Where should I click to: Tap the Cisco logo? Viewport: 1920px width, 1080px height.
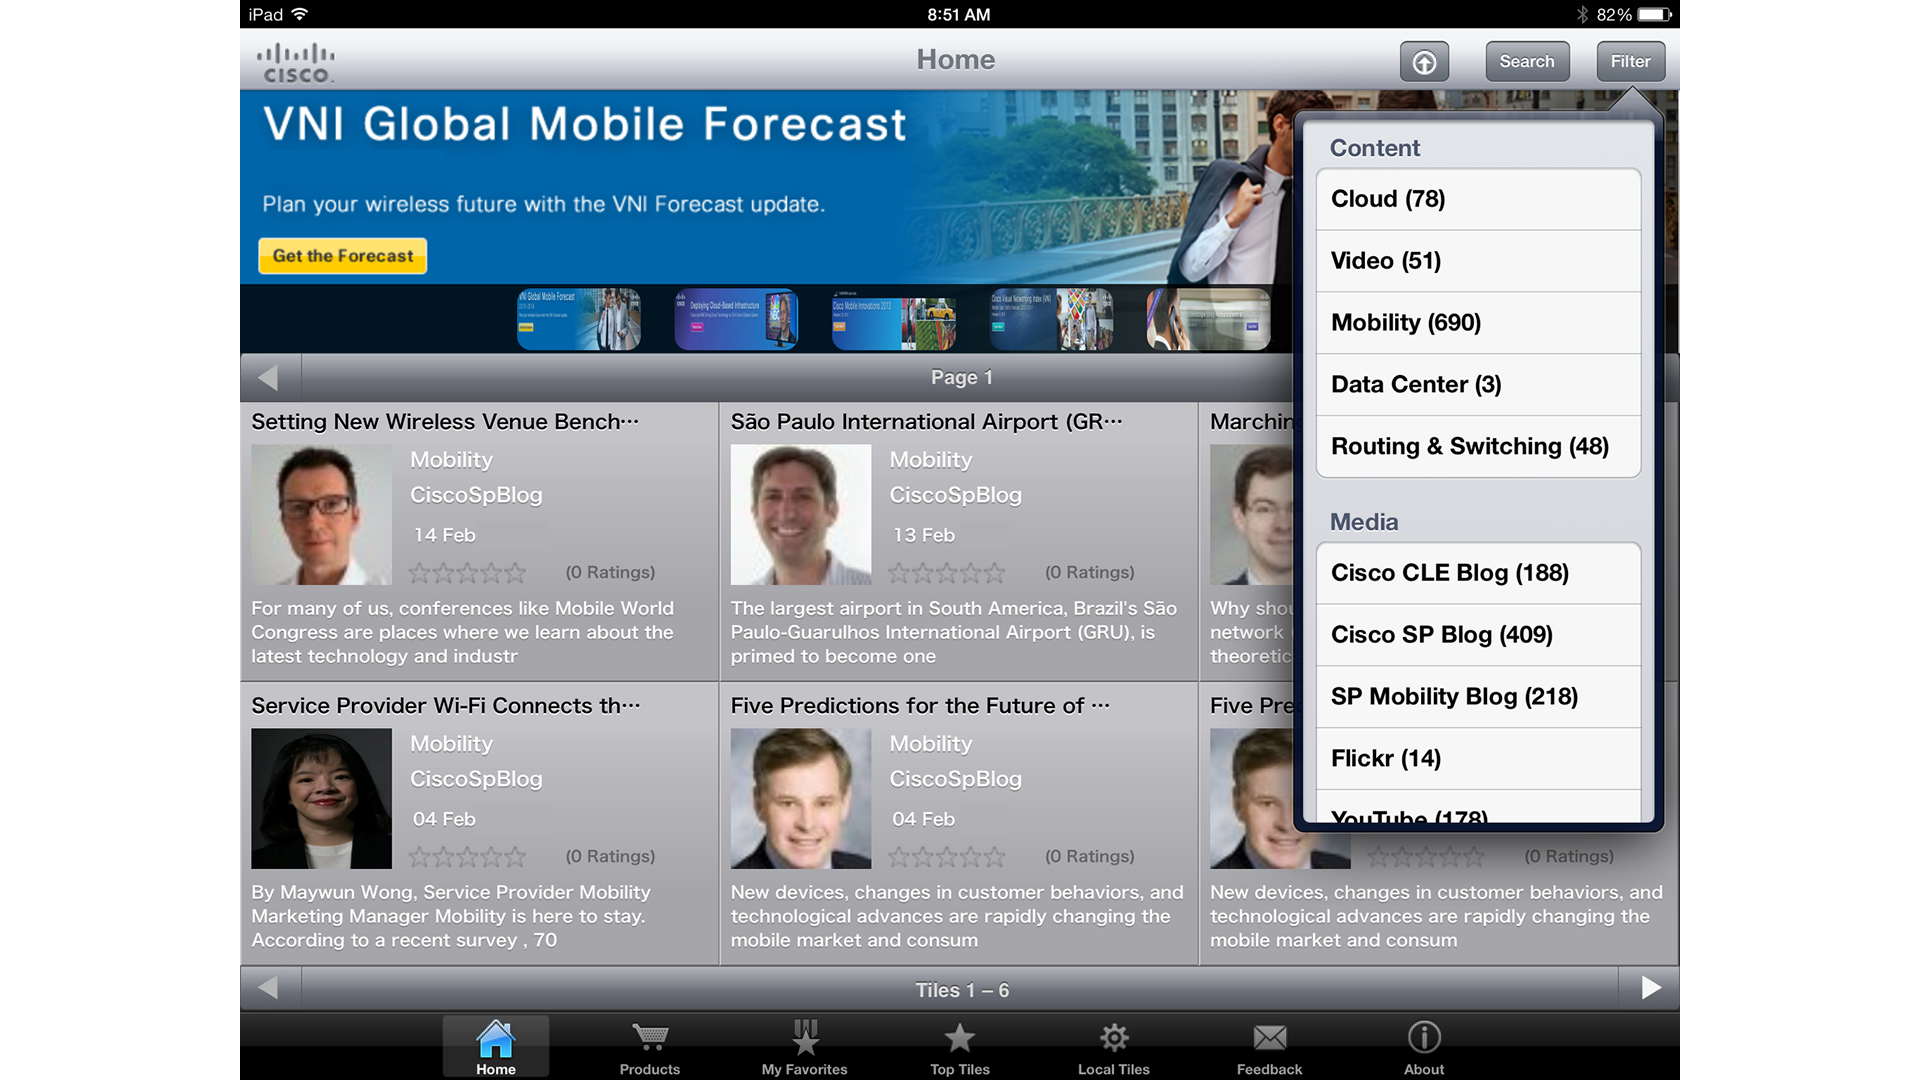[296, 62]
